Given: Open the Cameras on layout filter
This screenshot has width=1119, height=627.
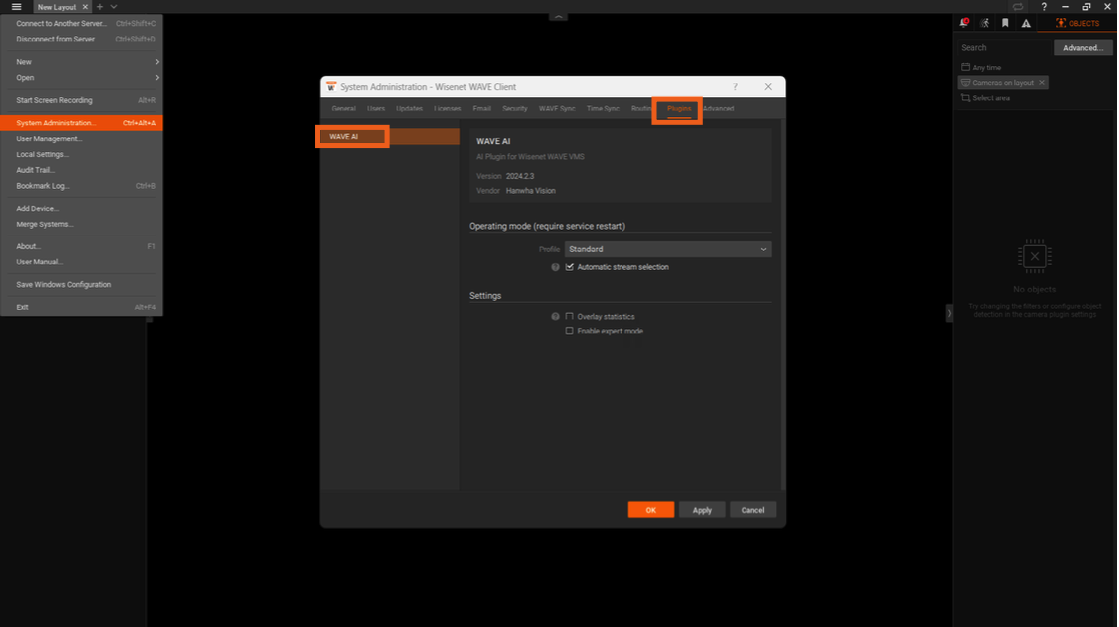Looking at the screenshot, I should click(x=997, y=83).
